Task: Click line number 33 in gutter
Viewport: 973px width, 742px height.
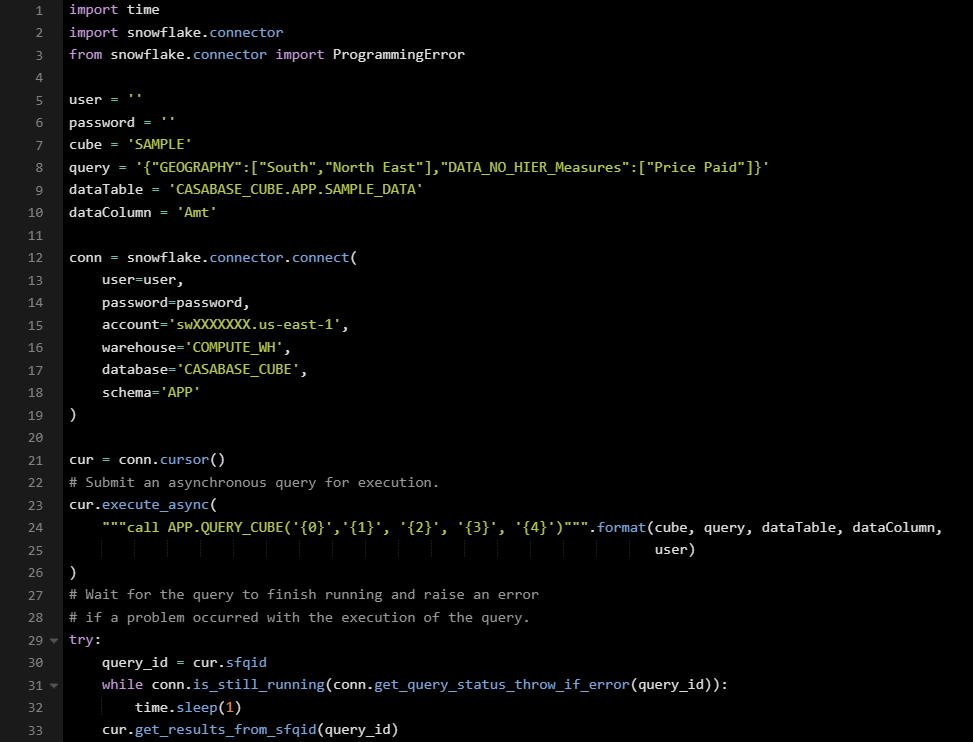Action: 34,730
